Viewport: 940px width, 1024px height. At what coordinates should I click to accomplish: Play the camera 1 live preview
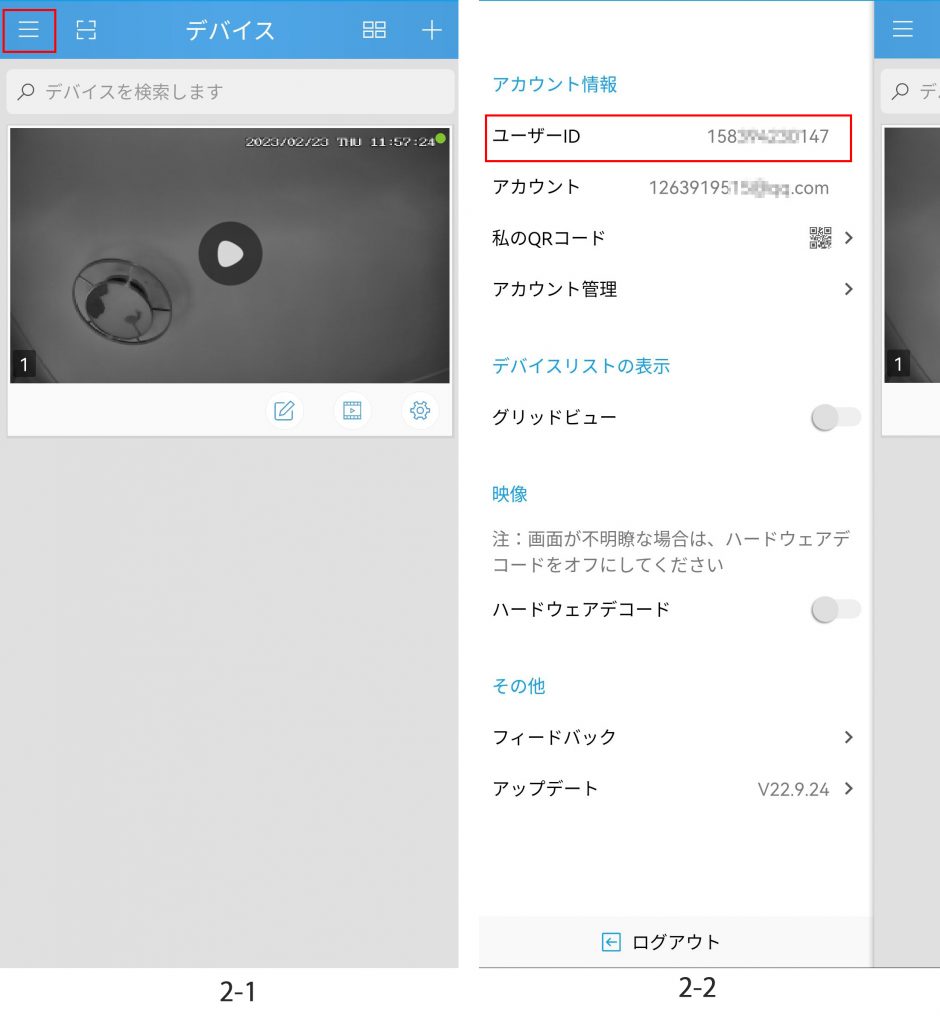pos(230,253)
